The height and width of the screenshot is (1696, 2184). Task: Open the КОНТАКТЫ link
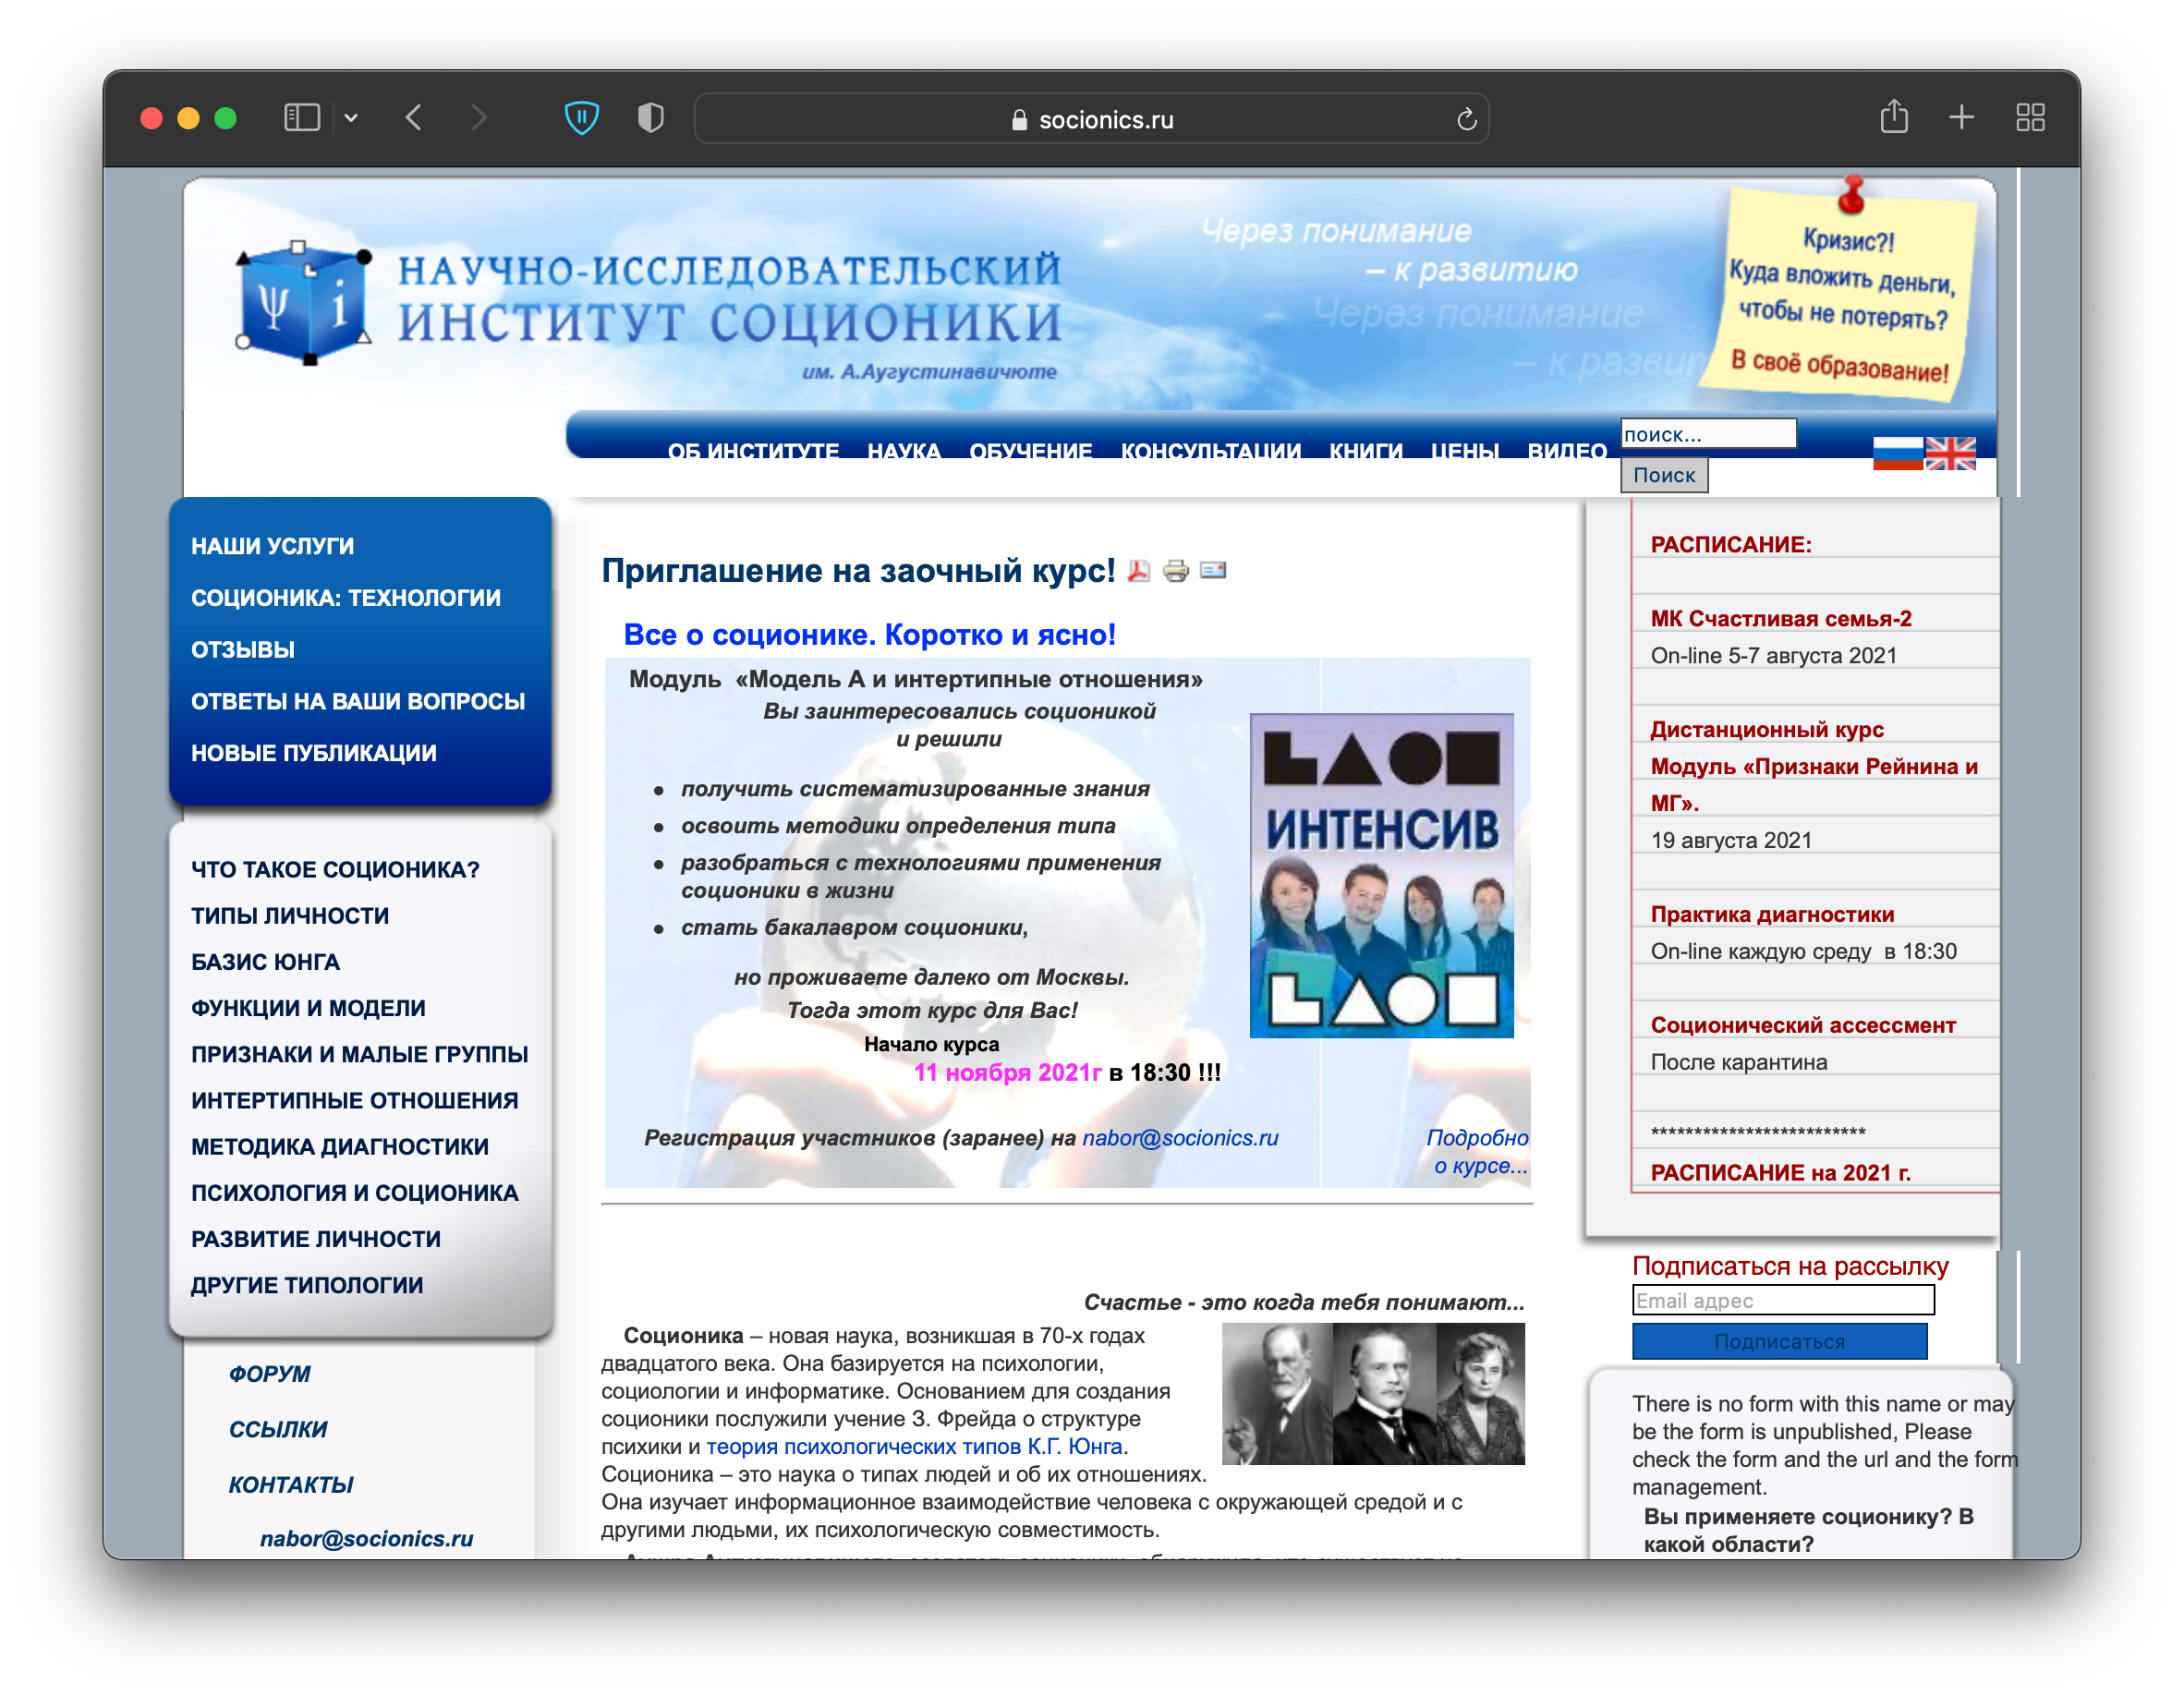coord(291,1484)
